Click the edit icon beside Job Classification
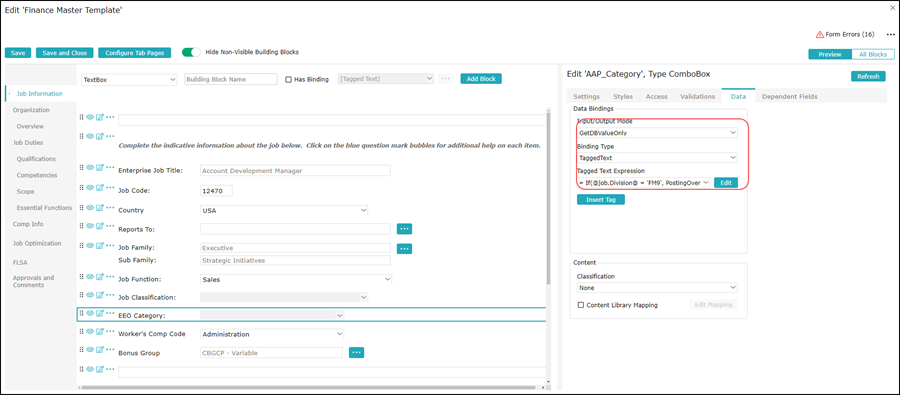 100,295
